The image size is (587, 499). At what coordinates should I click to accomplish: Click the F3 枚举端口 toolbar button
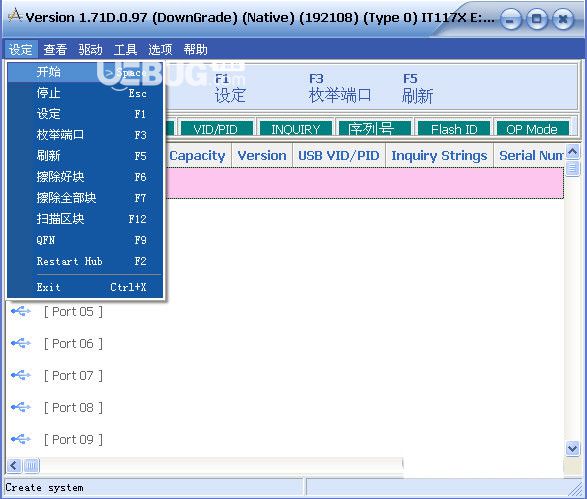(340, 89)
